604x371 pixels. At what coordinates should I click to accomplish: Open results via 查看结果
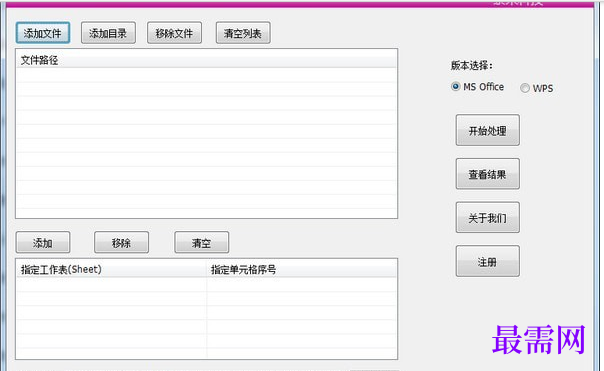[x=488, y=174]
